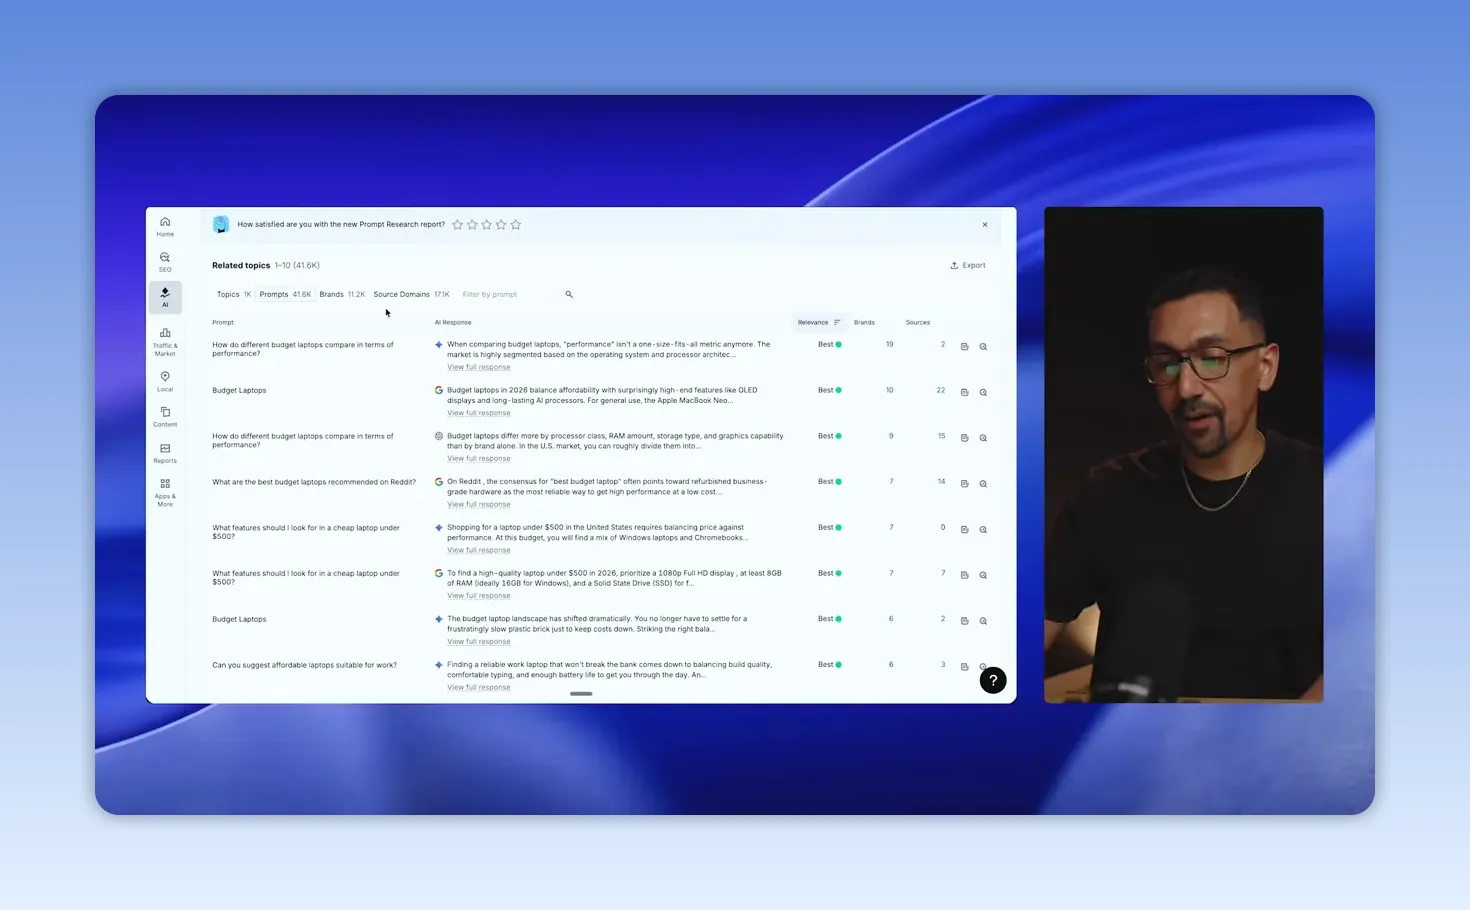Click the document icon in the 19-brands row
This screenshot has width=1470, height=910.
(965, 347)
